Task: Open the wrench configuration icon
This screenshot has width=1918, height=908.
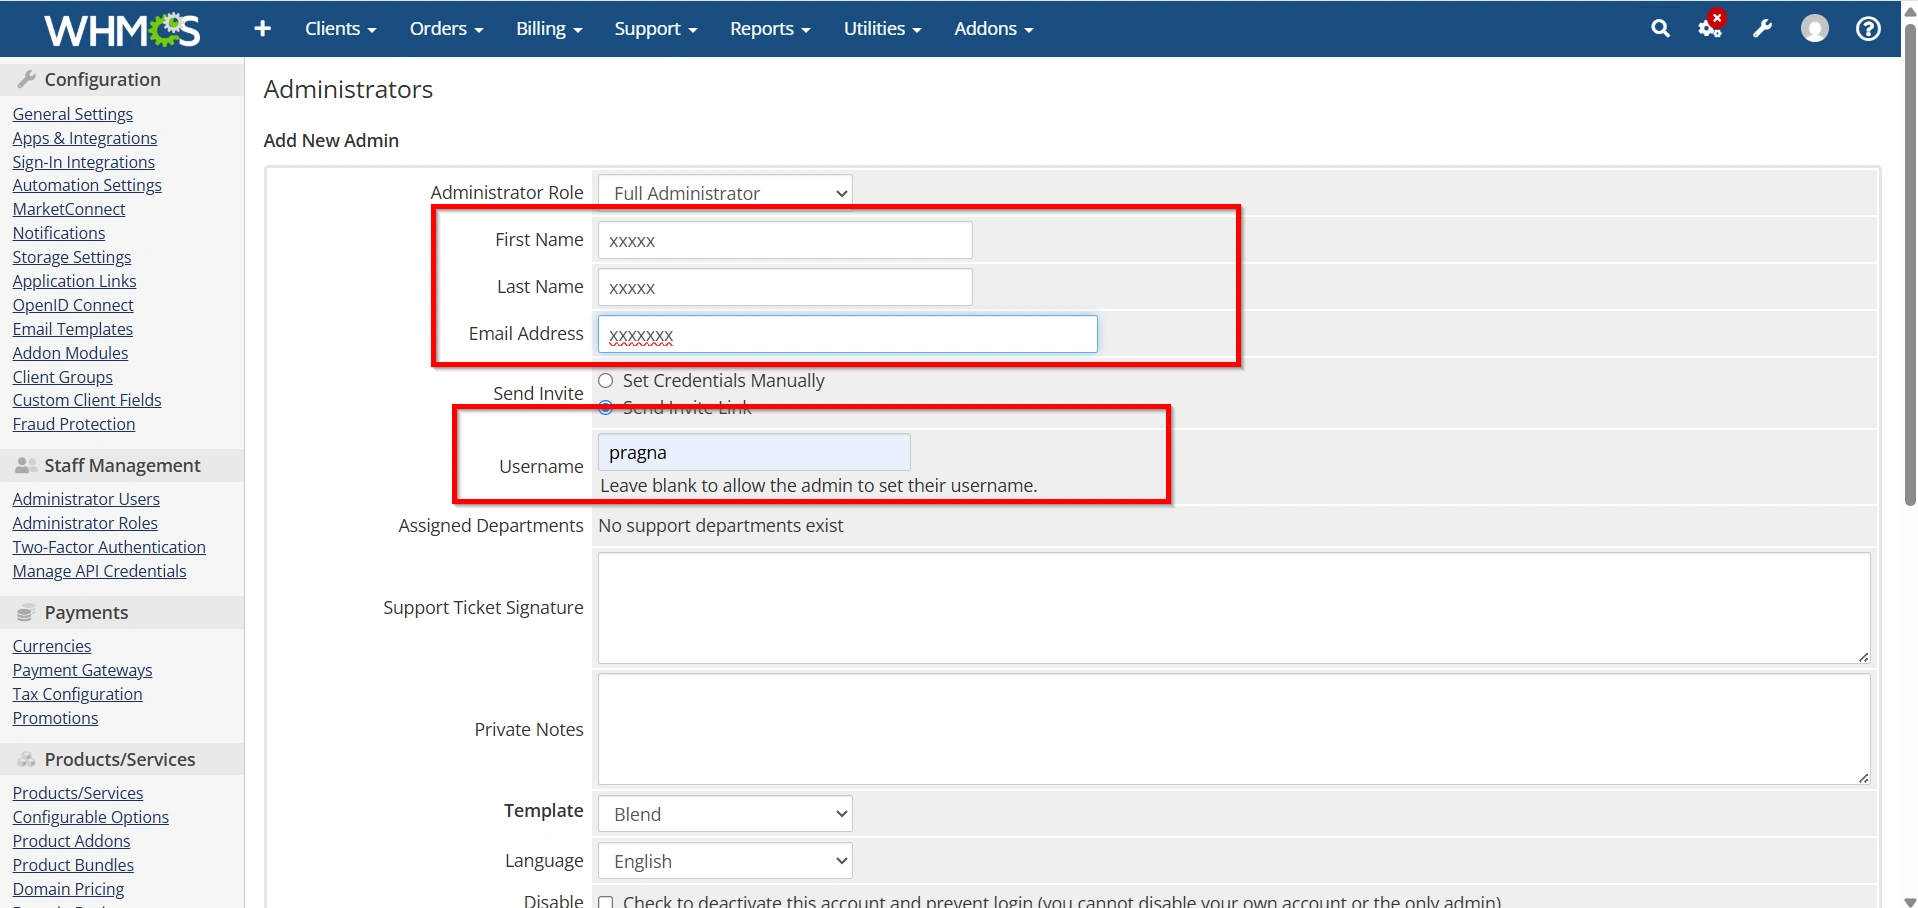Action: coord(1762,29)
